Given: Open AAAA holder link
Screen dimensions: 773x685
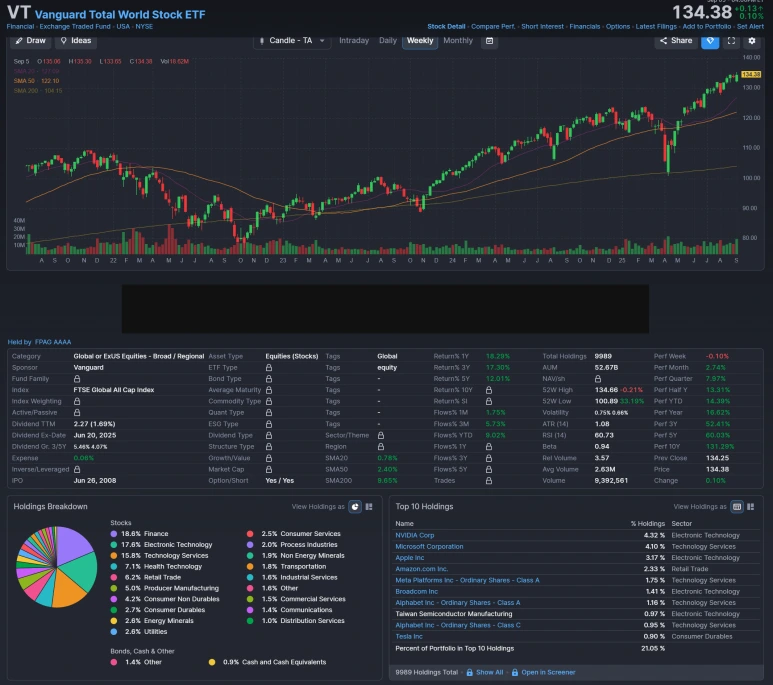Looking at the screenshot, I should (62, 342).
